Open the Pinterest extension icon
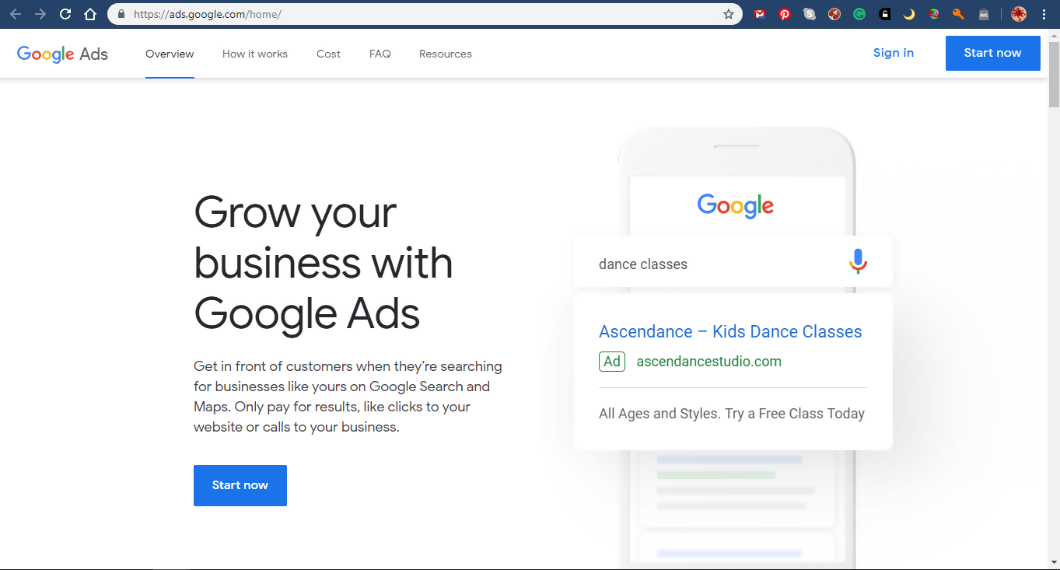The height and width of the screenshot is (570, 1060). pos(784,14)
